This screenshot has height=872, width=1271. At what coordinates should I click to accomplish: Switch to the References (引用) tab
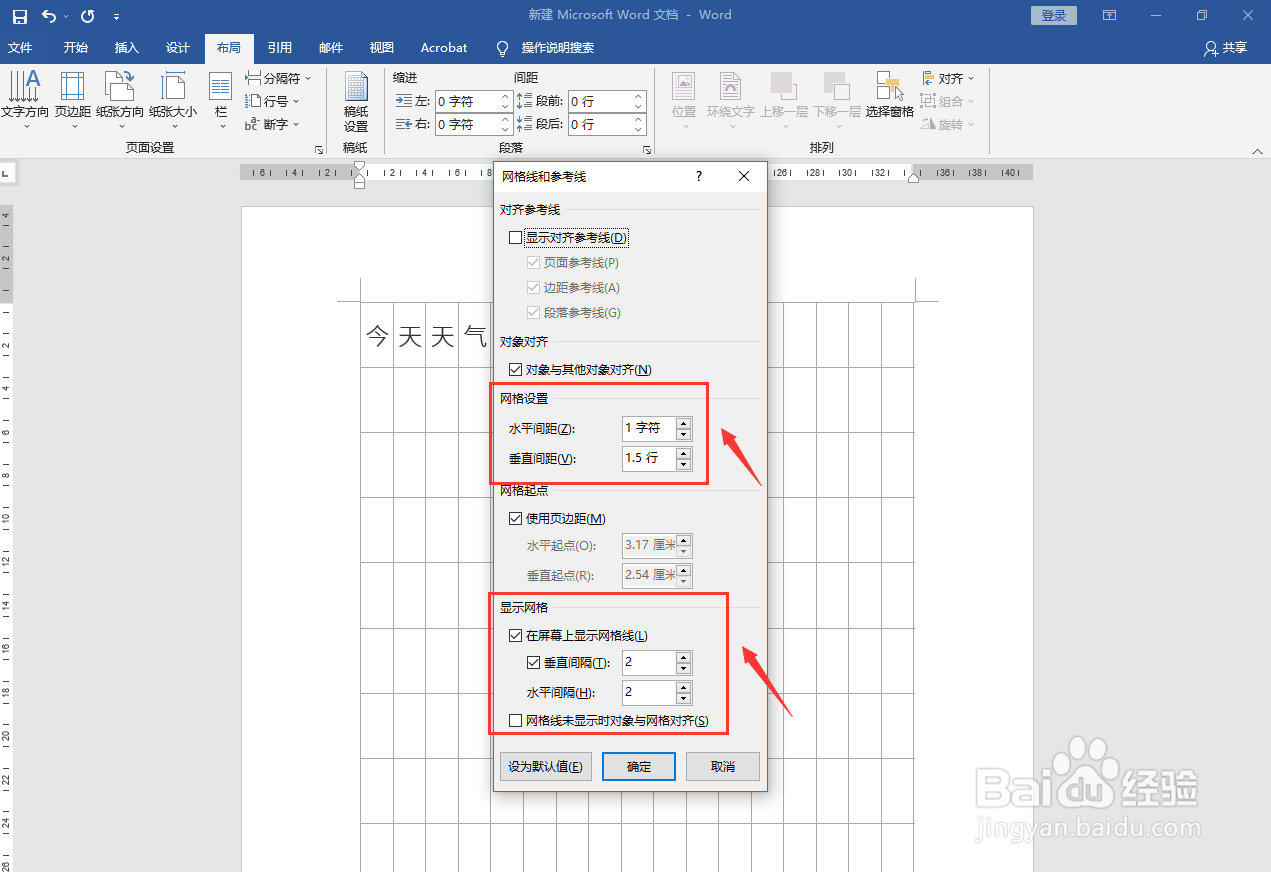pyautogui.click(x=280, y=48)
